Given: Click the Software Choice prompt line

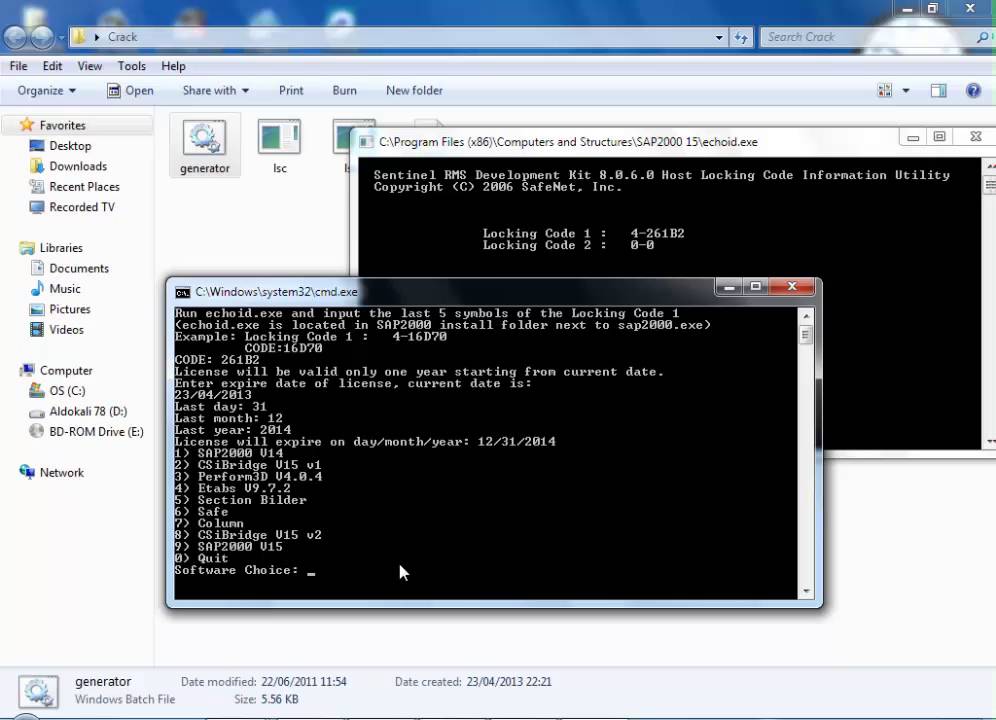Looking at the screenshot, I should click(x=245, y=570).
